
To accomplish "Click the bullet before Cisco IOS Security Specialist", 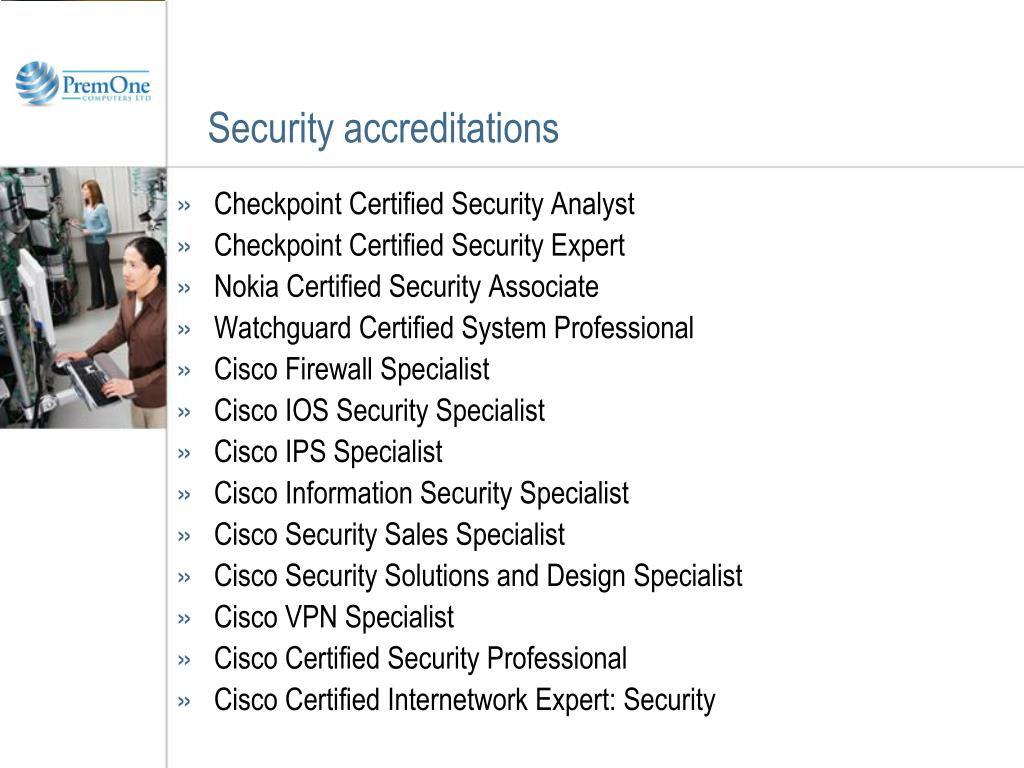I will [x=184, y=412].
